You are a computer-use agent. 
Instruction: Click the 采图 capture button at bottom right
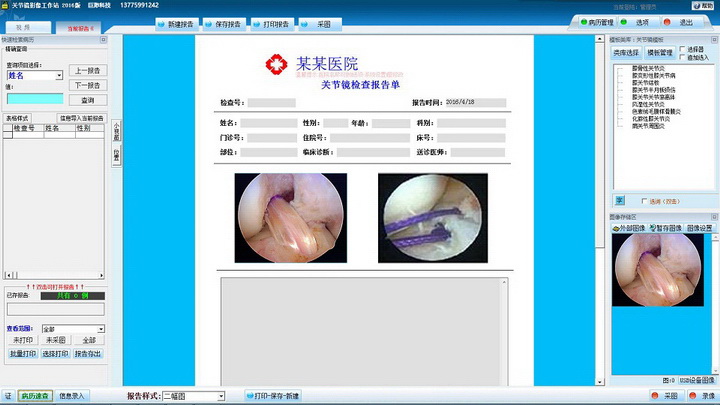665,396
